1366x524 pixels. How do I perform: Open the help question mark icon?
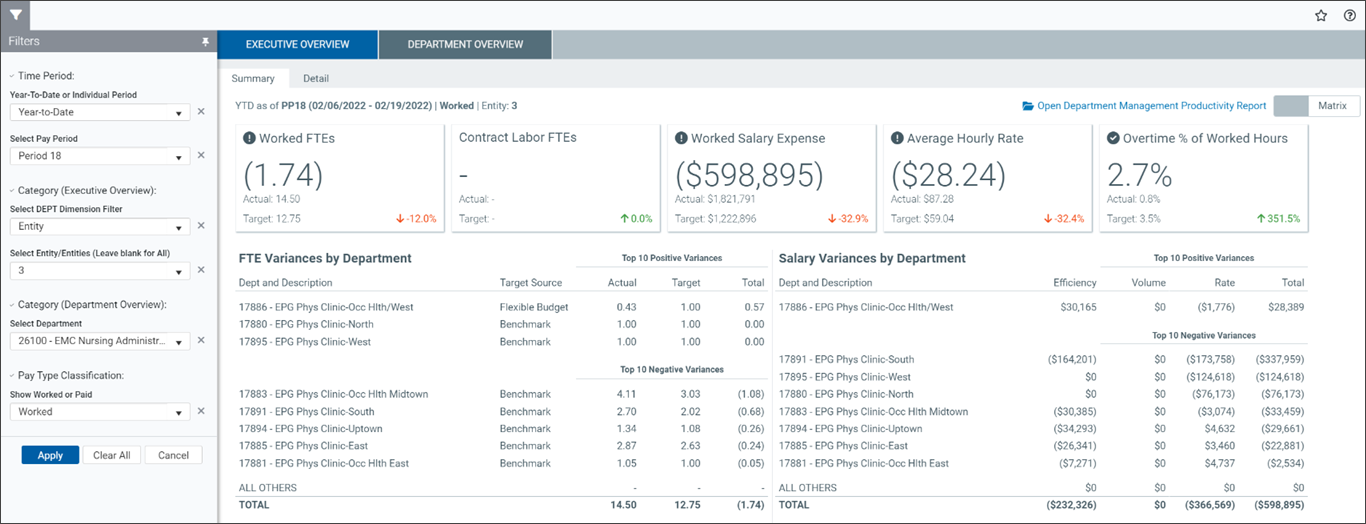(x=1349, y=15)
